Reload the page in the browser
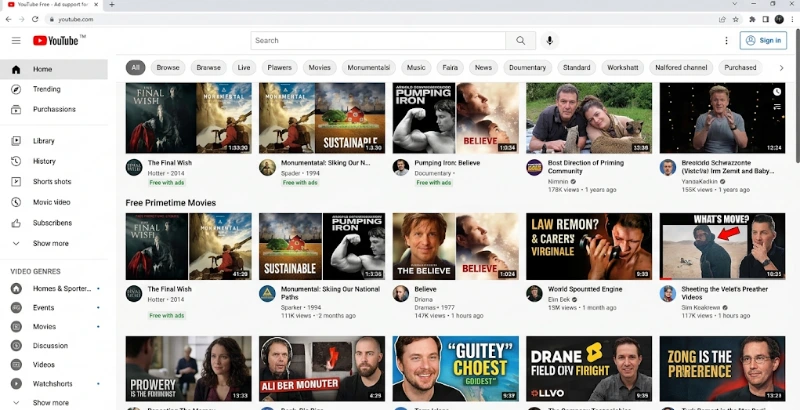This screenshot has height=410, width=800. [x=35, y=19]
